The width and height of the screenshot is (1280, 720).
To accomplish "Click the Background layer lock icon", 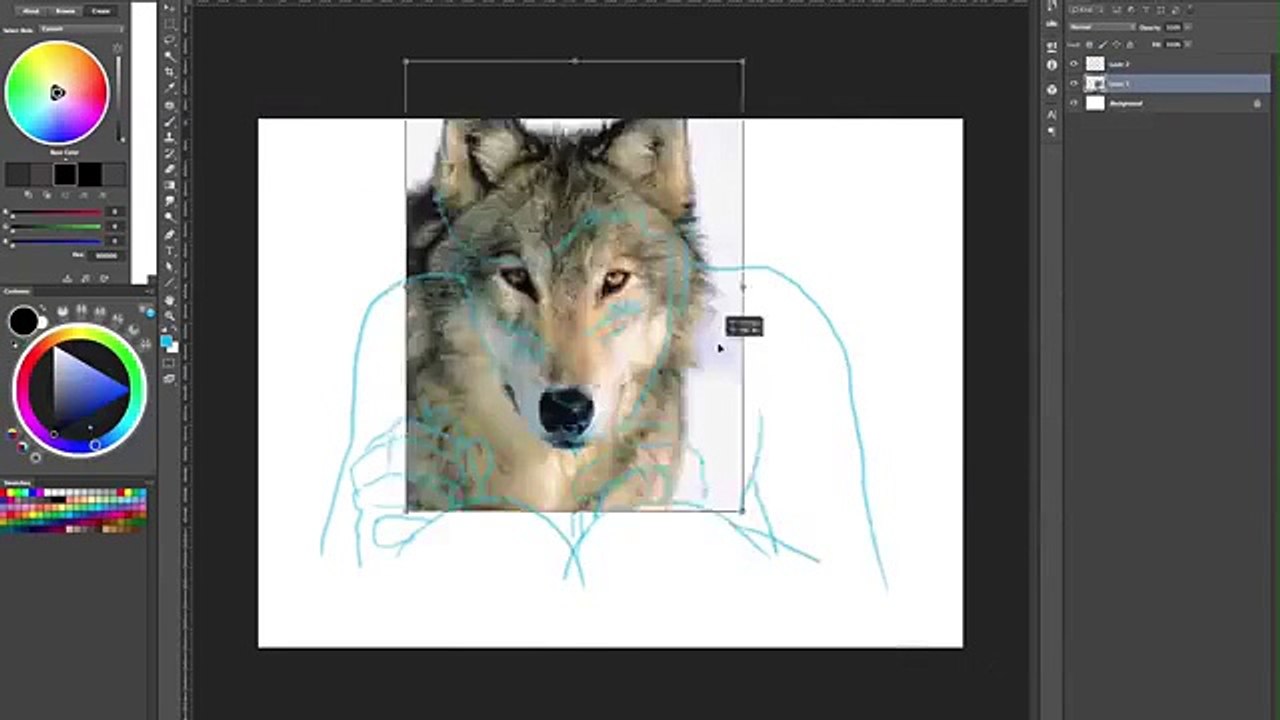I will click(1257, 103).
